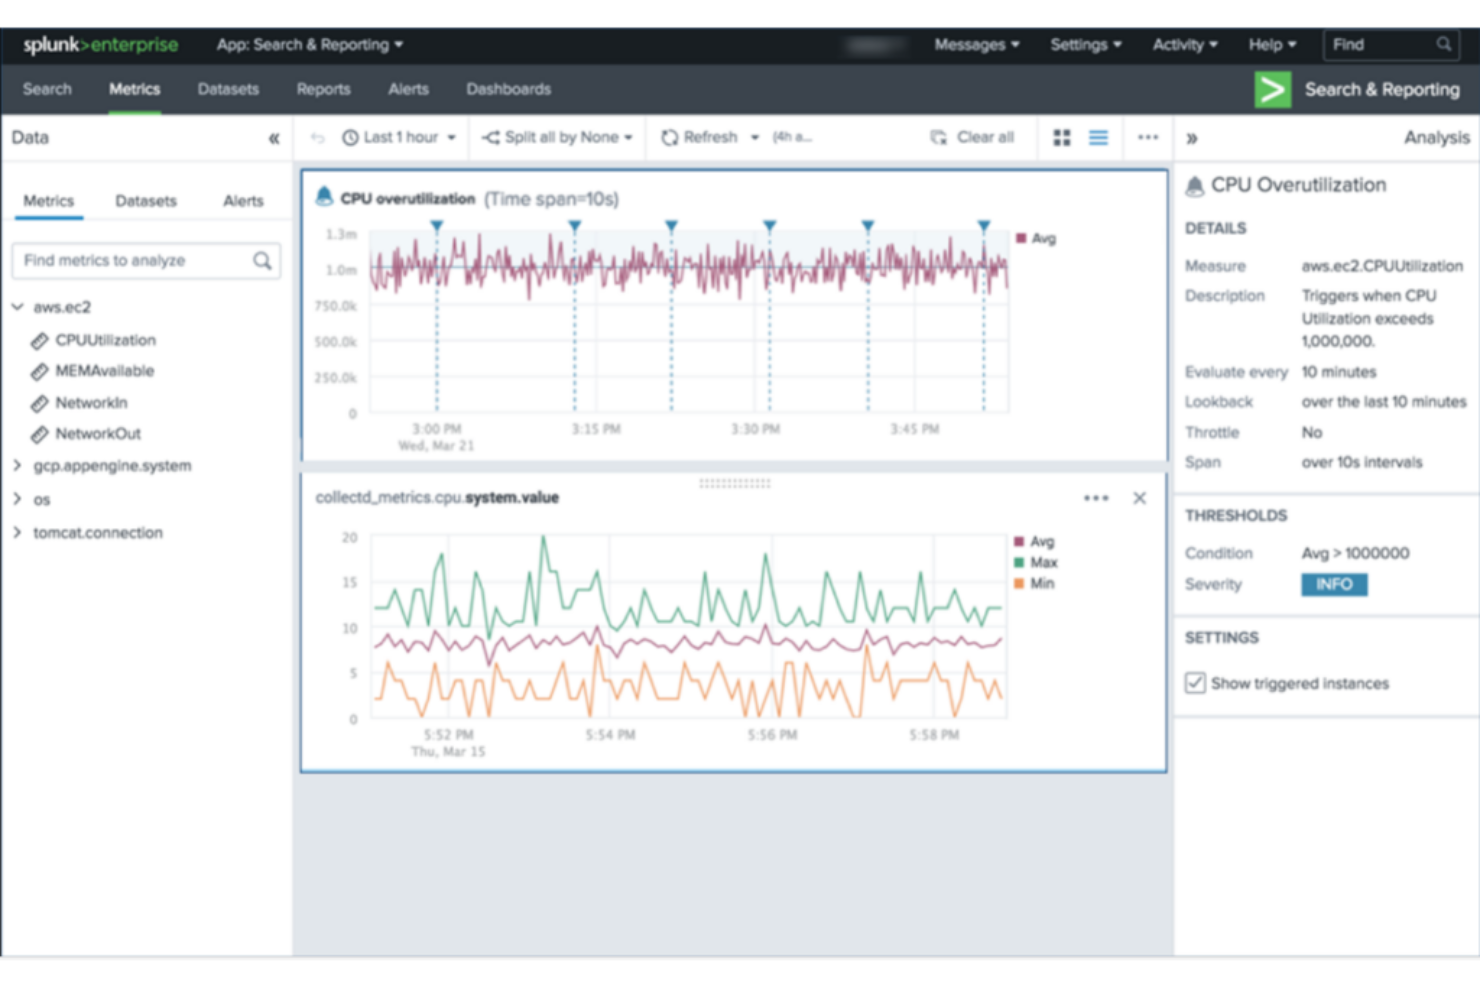This screenshot has width=1480, height=987.
Task: Open the Settings menu in the top bar
Action: pos(1084,44)
